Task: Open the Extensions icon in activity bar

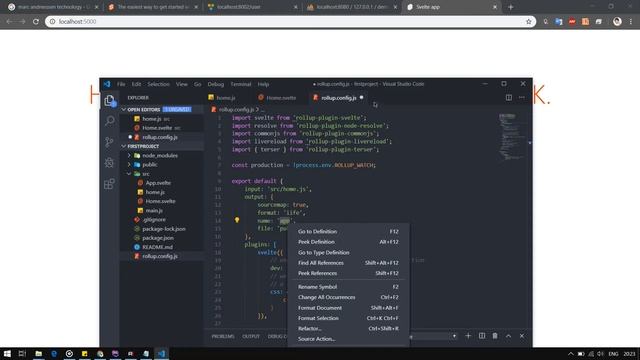Action: pyautogui.click(x=109, y=184)
